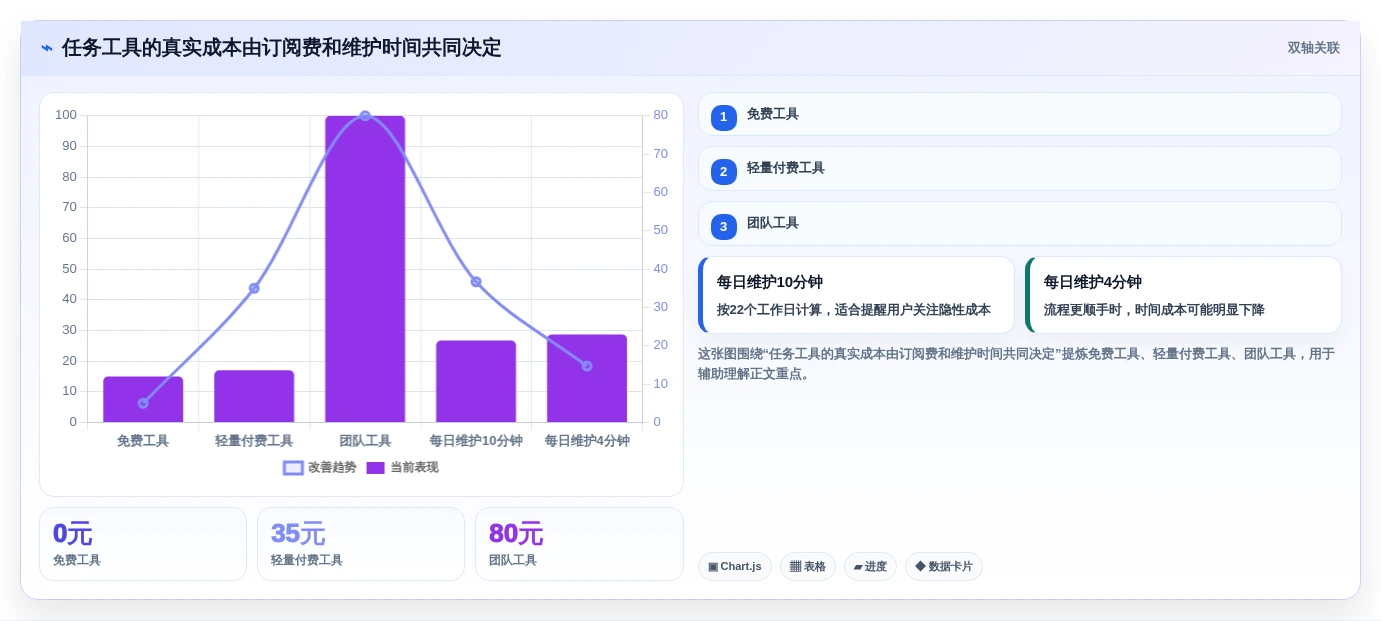Click the tallest bar for 团队工具

365,269
